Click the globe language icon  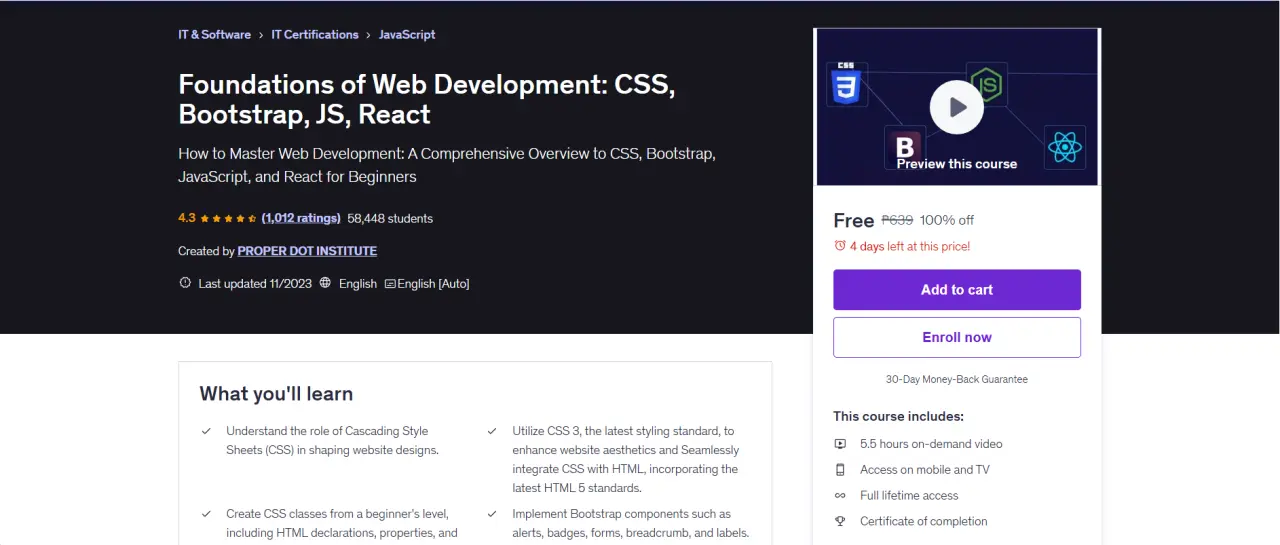(325, 283)
